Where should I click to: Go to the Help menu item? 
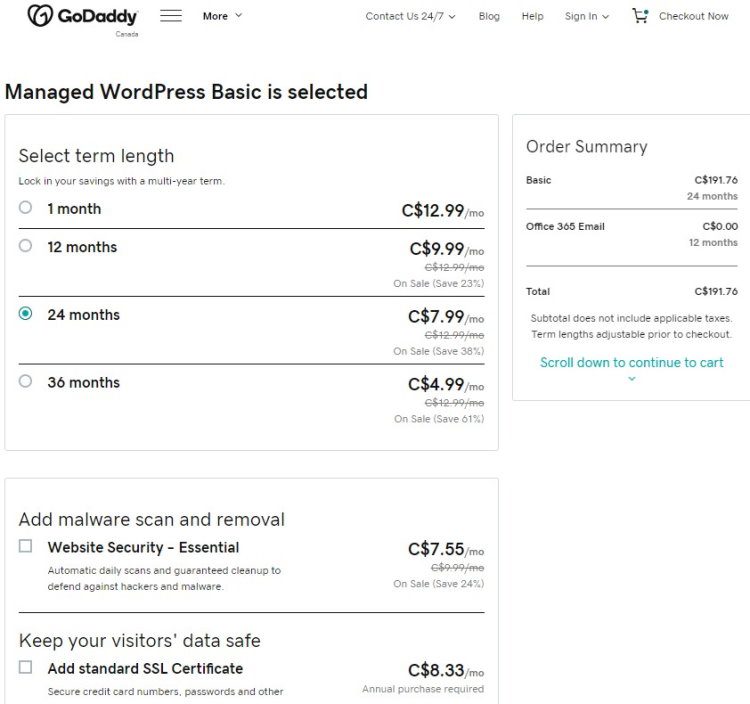532,16
